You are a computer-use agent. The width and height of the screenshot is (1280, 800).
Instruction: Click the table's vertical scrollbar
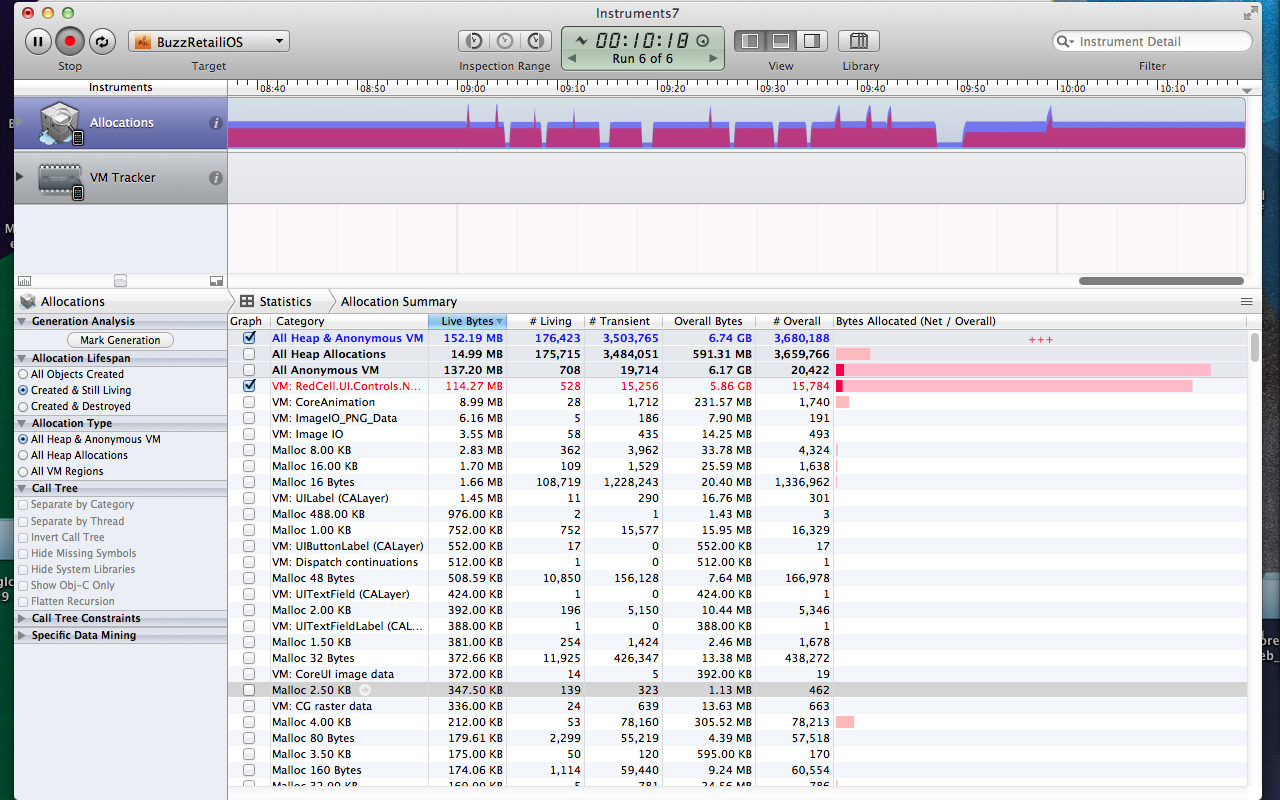click(1255, 347)
